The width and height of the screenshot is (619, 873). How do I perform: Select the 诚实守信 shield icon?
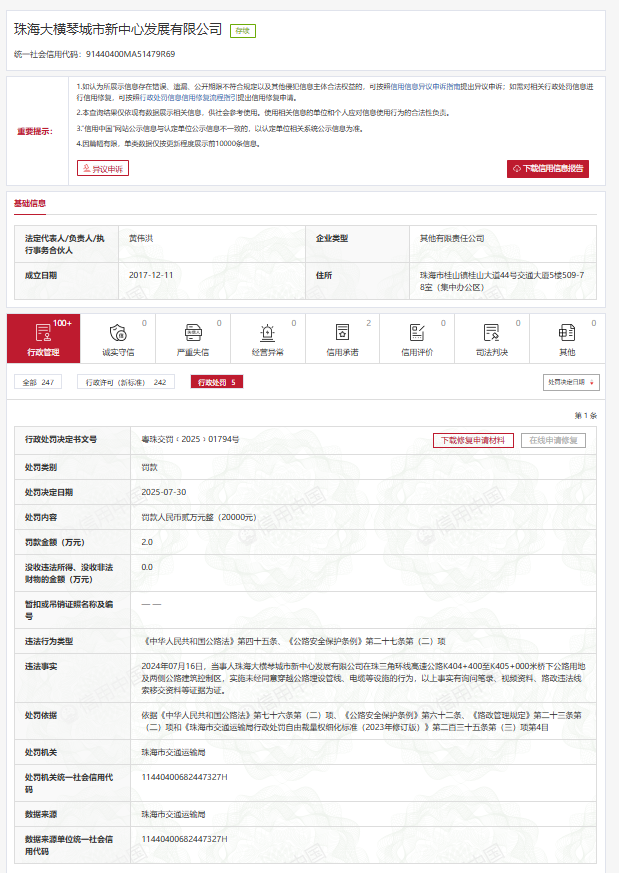coord(118,332)
